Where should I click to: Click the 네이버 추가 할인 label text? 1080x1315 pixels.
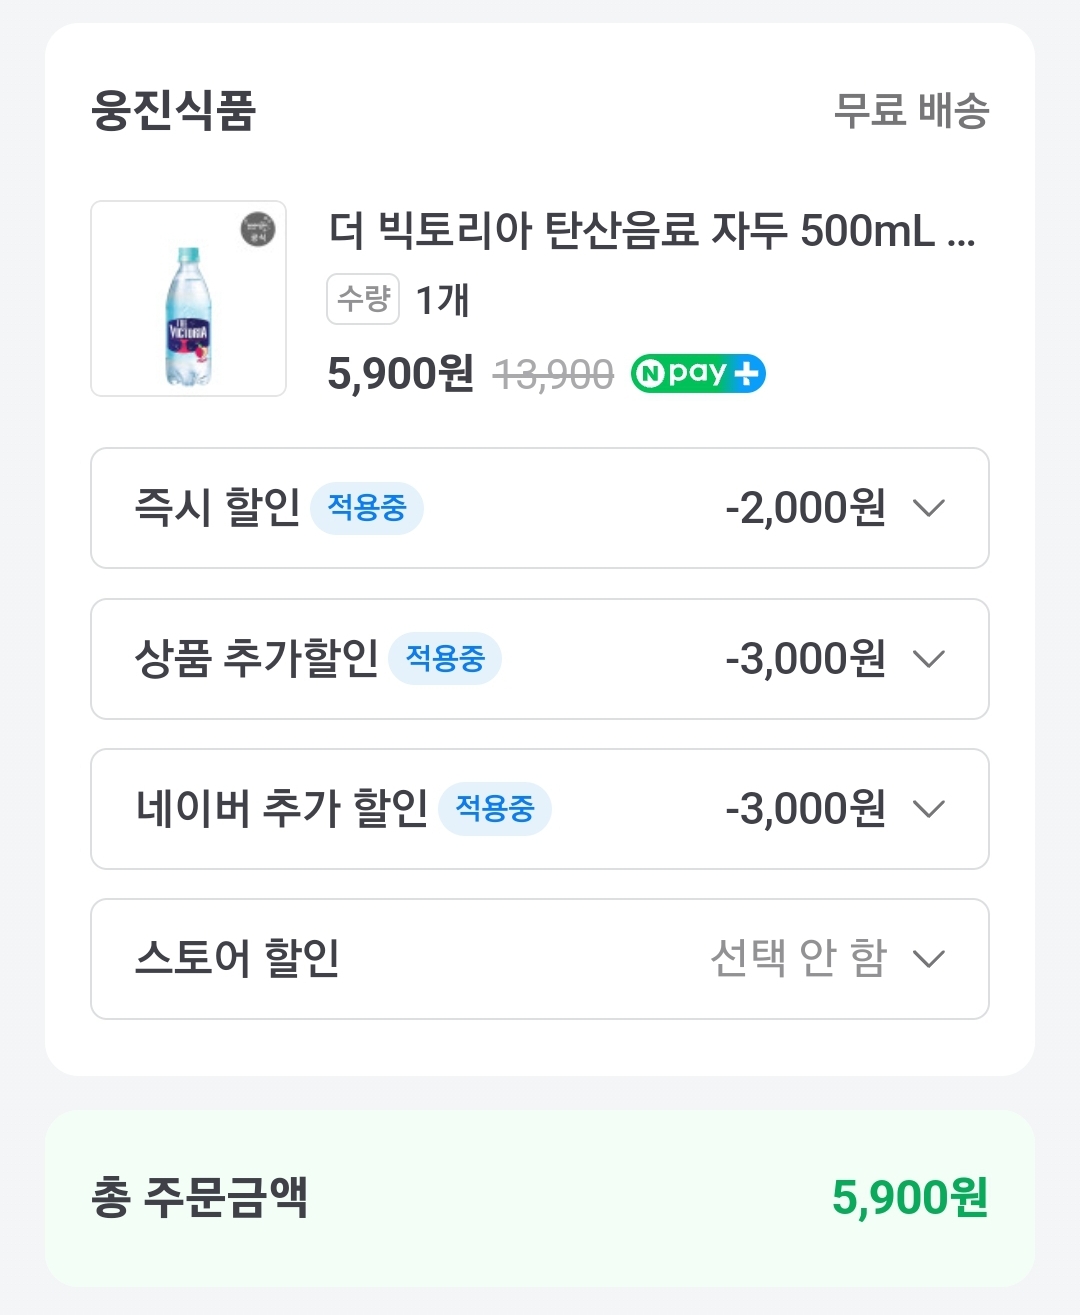tap(282, 808)
